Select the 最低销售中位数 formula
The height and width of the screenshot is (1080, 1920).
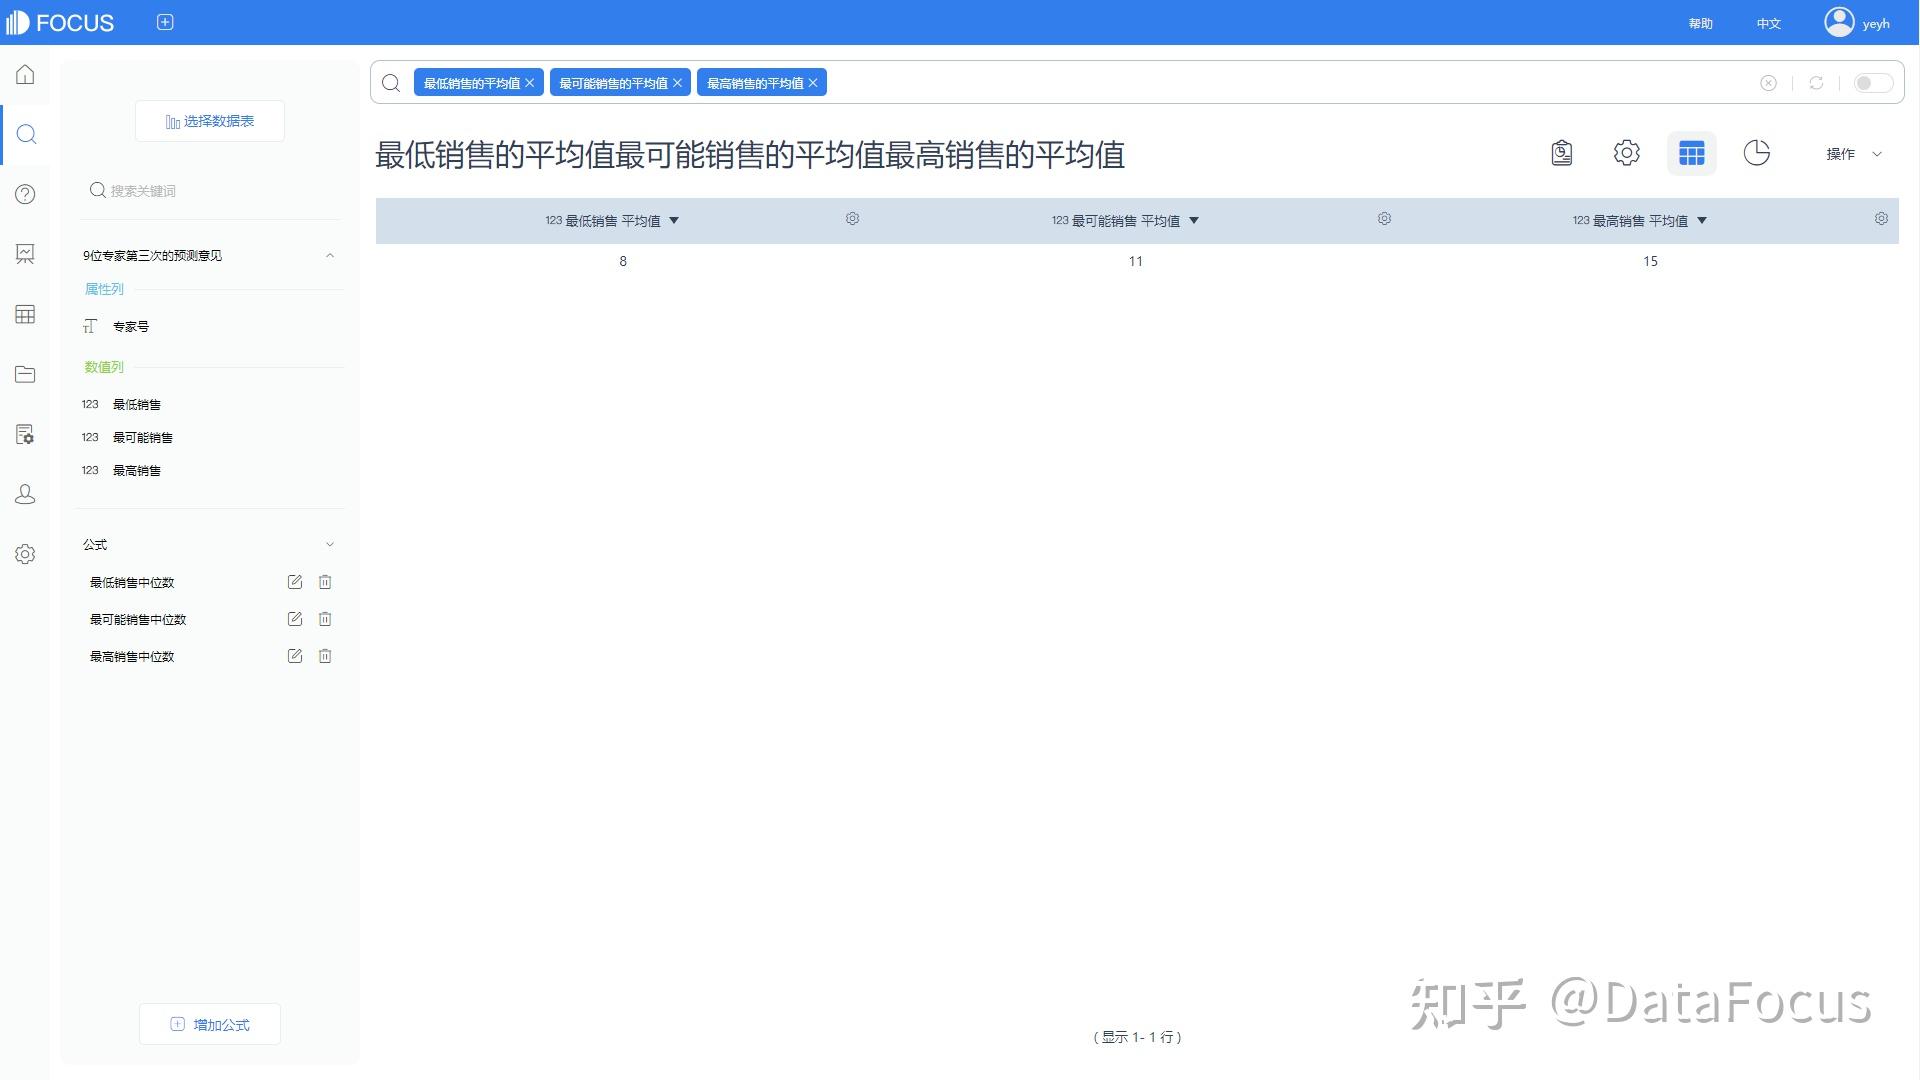pos(132,583)
